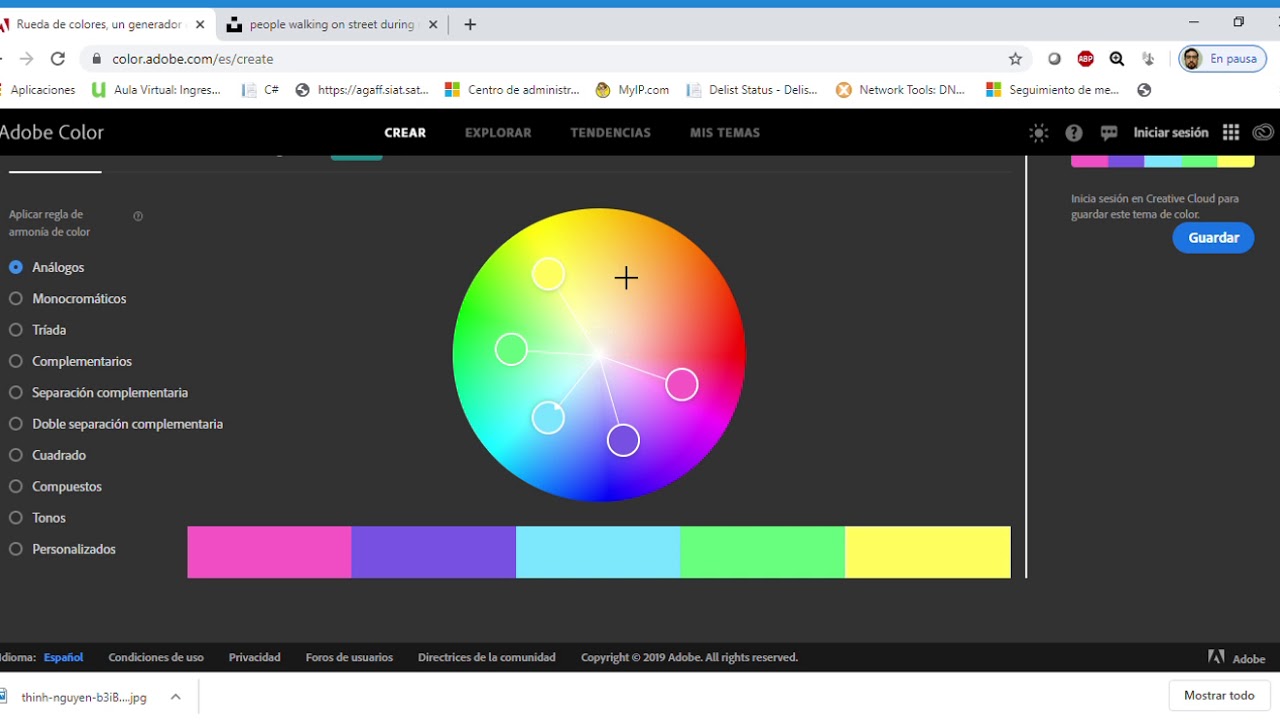The width and height of the screenshot is (1280, 720).
Task: Select the green color swatch
Action: [763, 552]
